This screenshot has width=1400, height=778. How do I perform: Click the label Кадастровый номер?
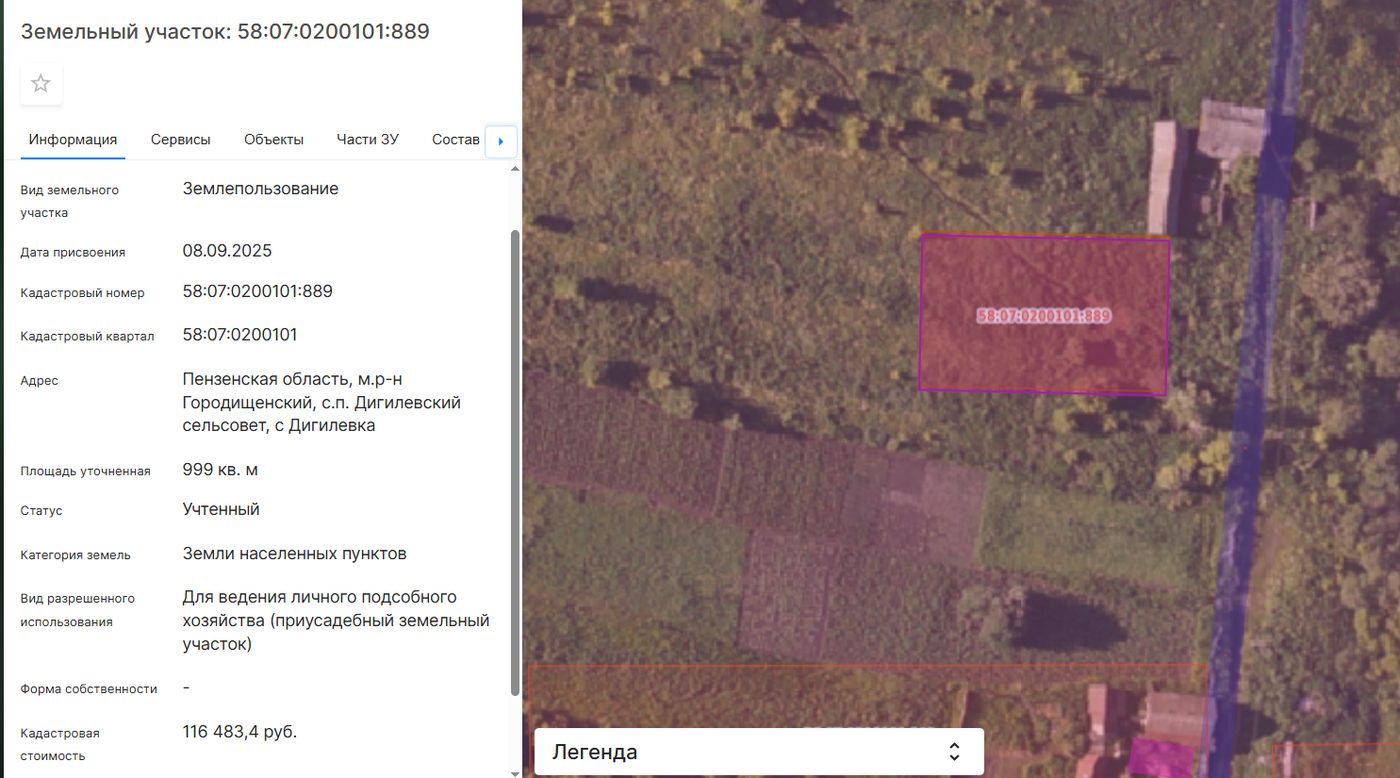[x=82, y=293]
